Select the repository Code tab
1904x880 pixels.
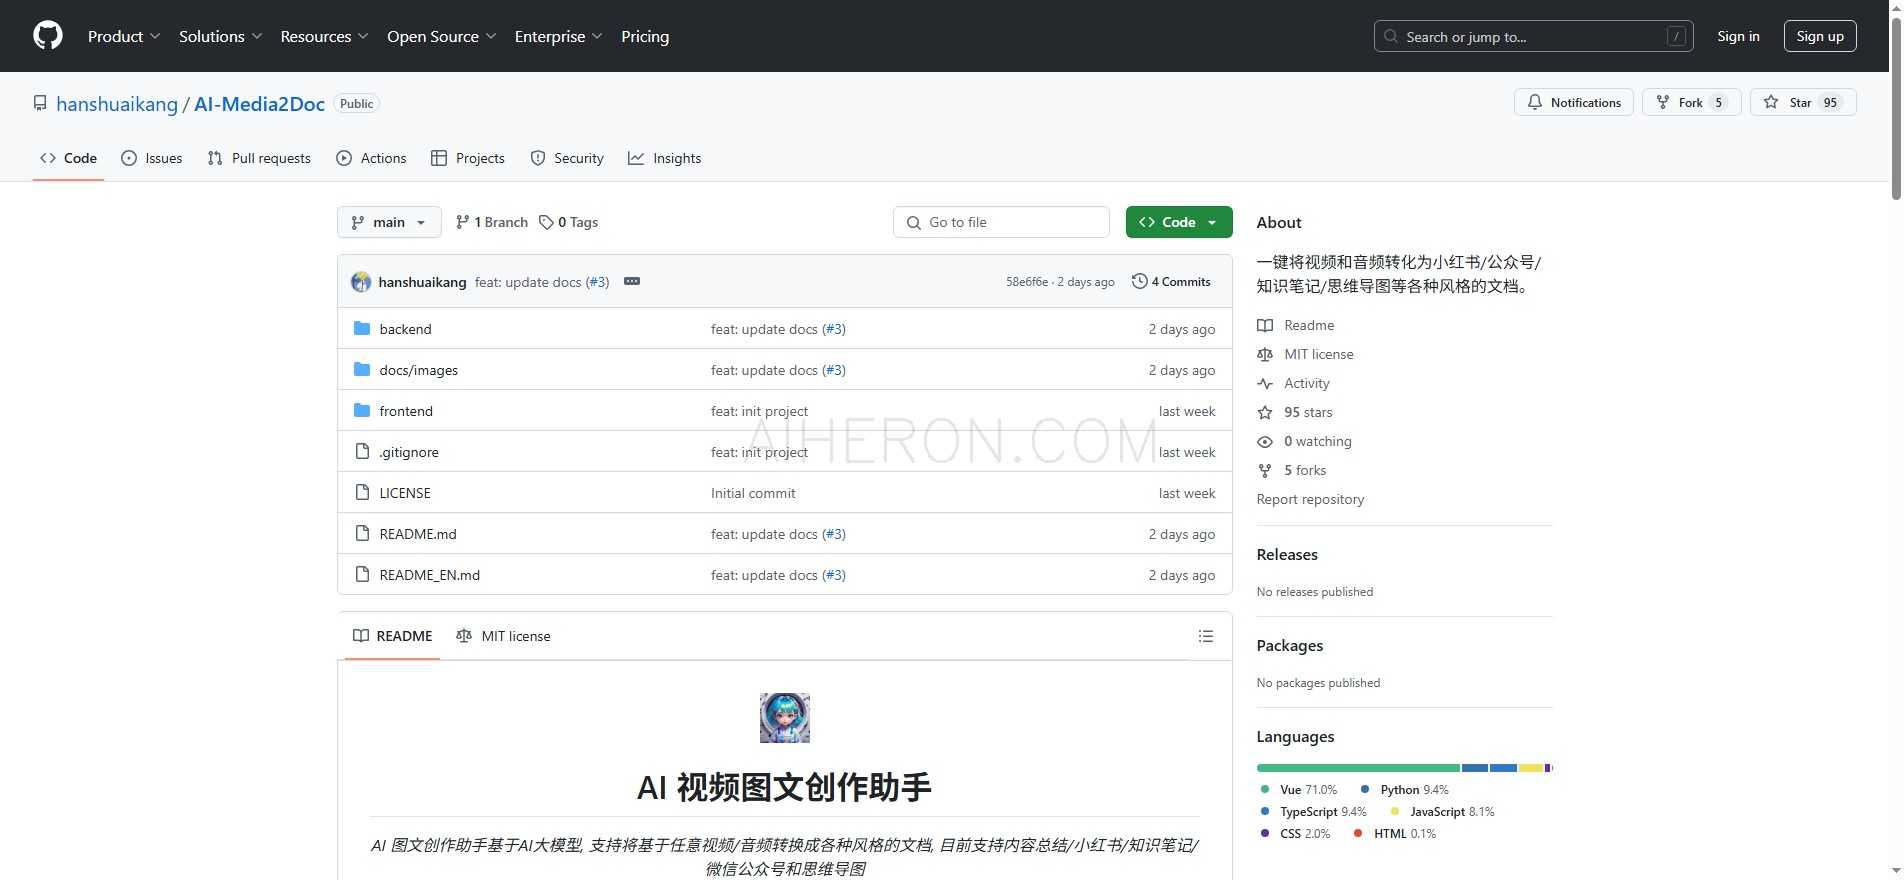(68, 158)
